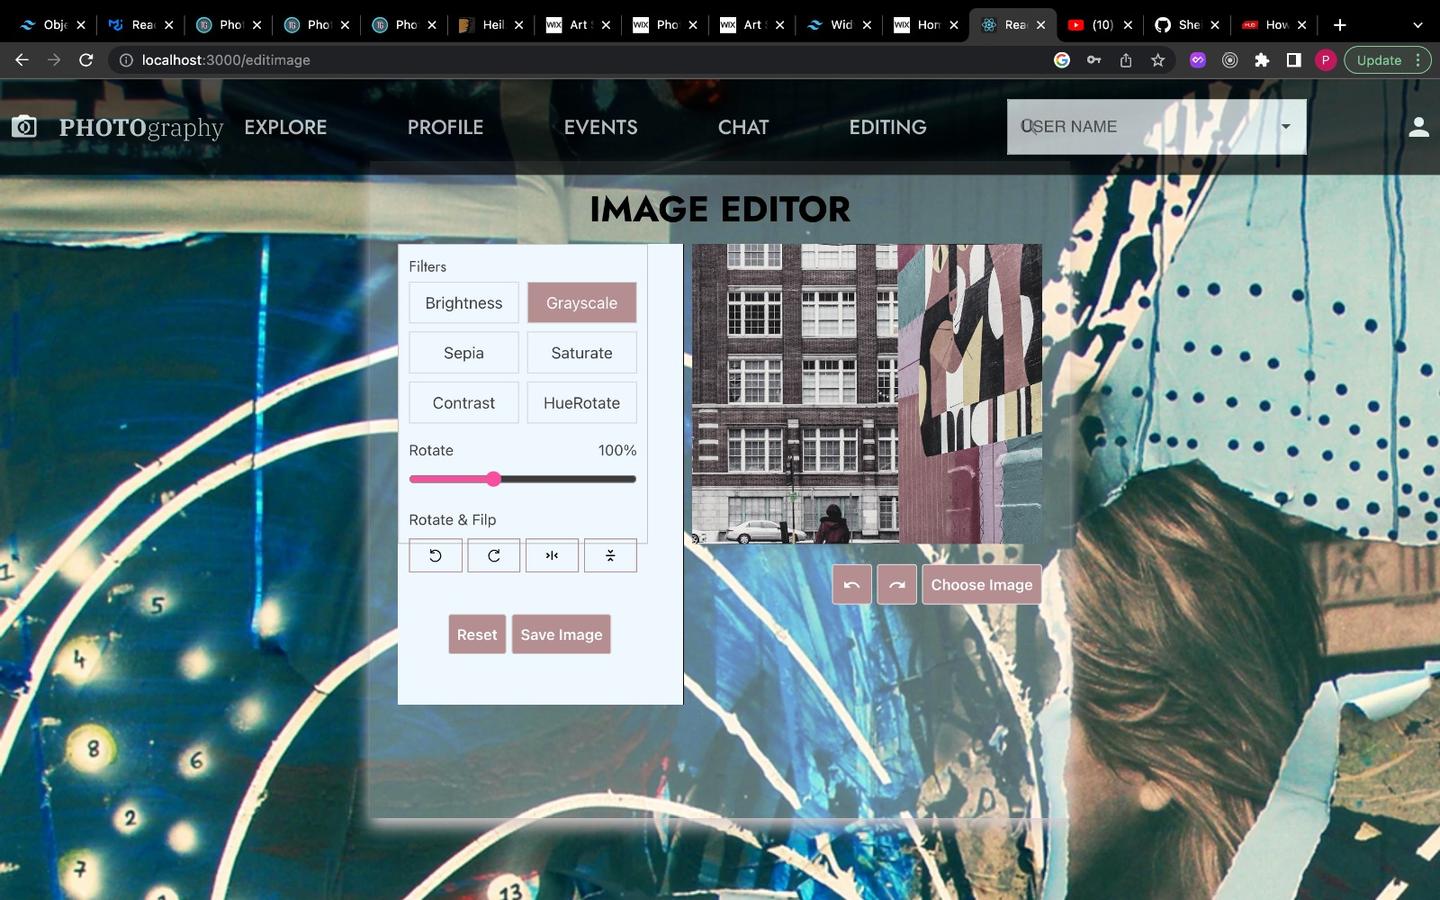
Task: Toggle the Grayscale filter
Action: click(x=582, y=303)
